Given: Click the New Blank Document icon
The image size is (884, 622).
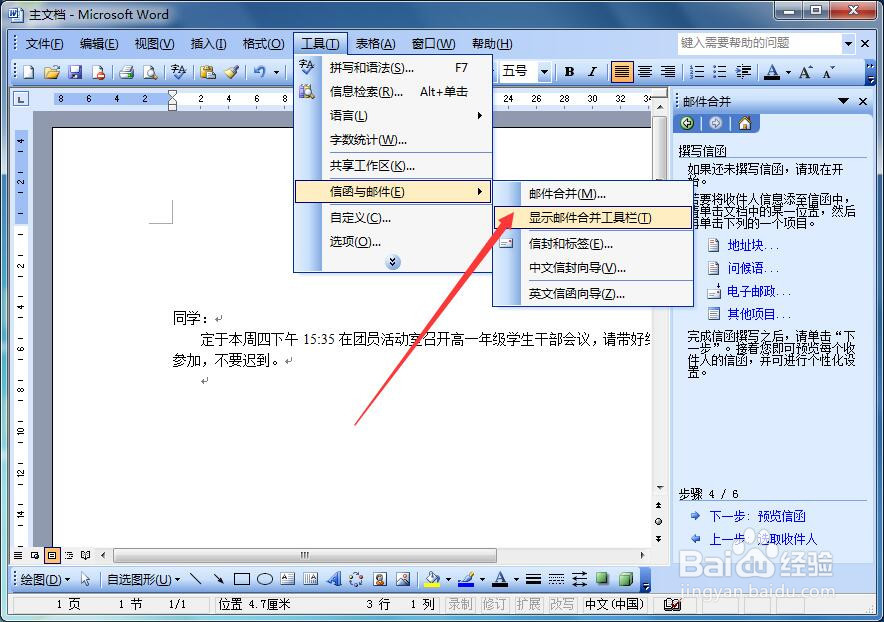Looking at the screenshot, I should 28,72.
